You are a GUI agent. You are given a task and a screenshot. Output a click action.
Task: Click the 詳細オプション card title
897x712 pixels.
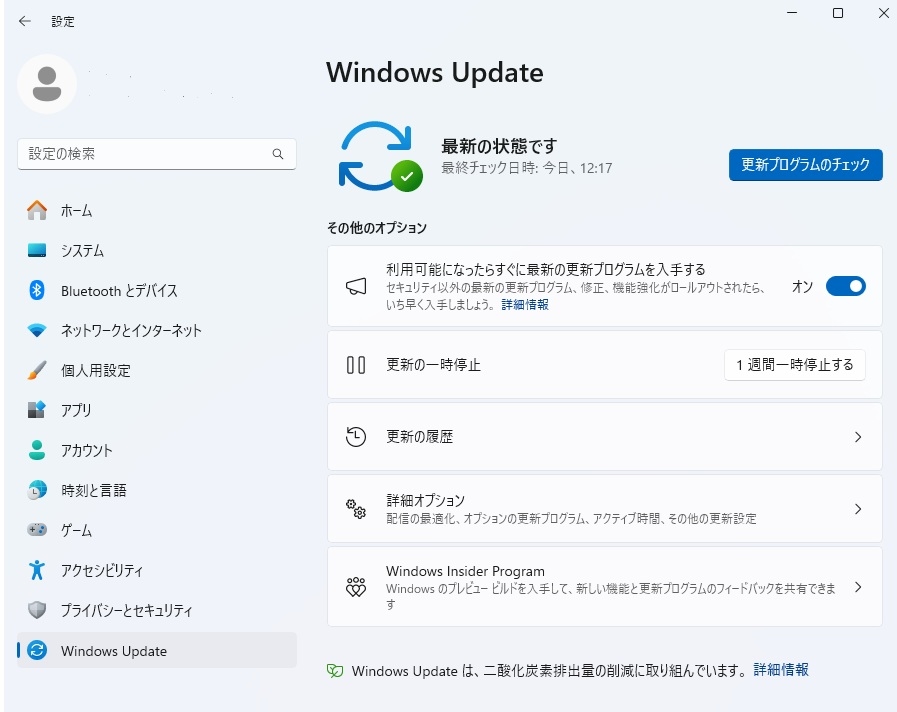click(x=425, y=500)
